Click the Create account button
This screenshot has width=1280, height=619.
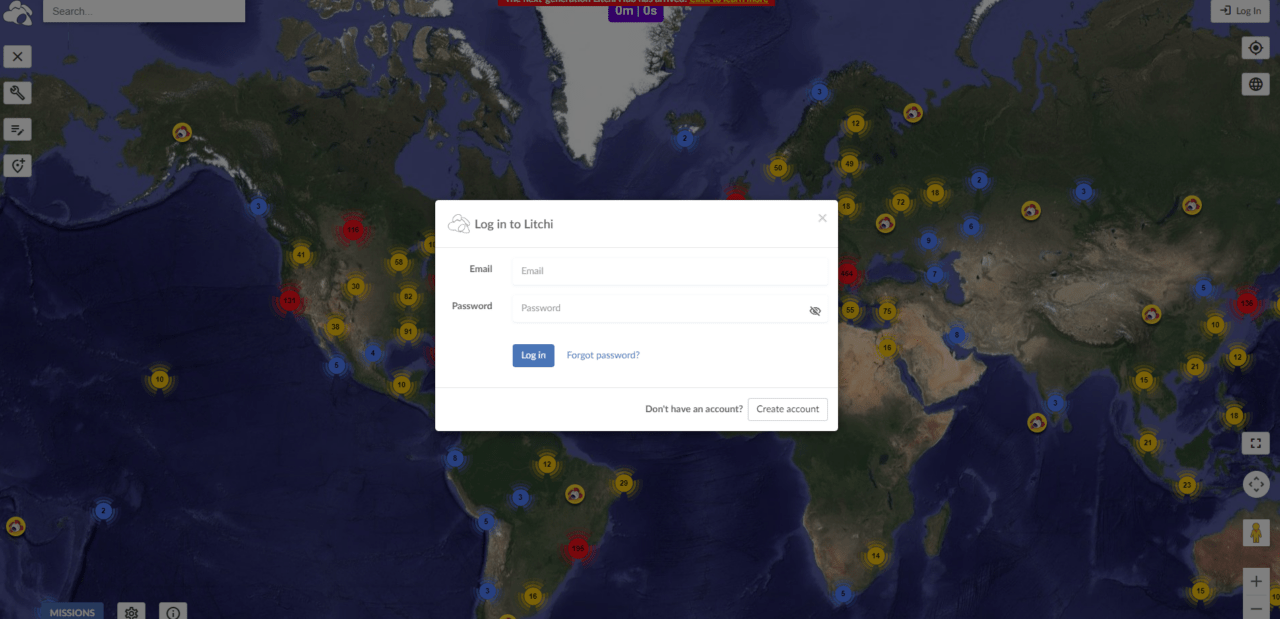click(x=787, y=409)
